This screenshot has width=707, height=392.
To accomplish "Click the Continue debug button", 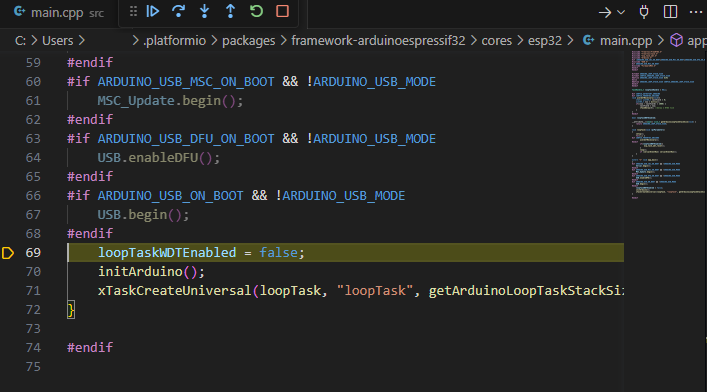I will pos(153,11).
